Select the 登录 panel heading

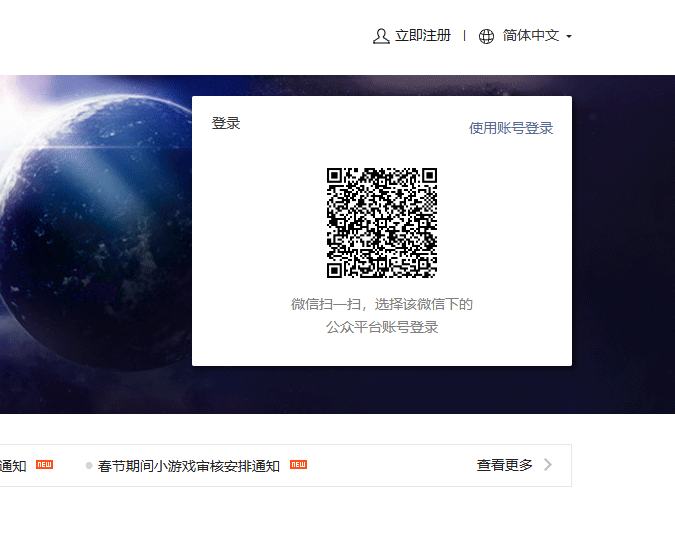click(226, 123)
